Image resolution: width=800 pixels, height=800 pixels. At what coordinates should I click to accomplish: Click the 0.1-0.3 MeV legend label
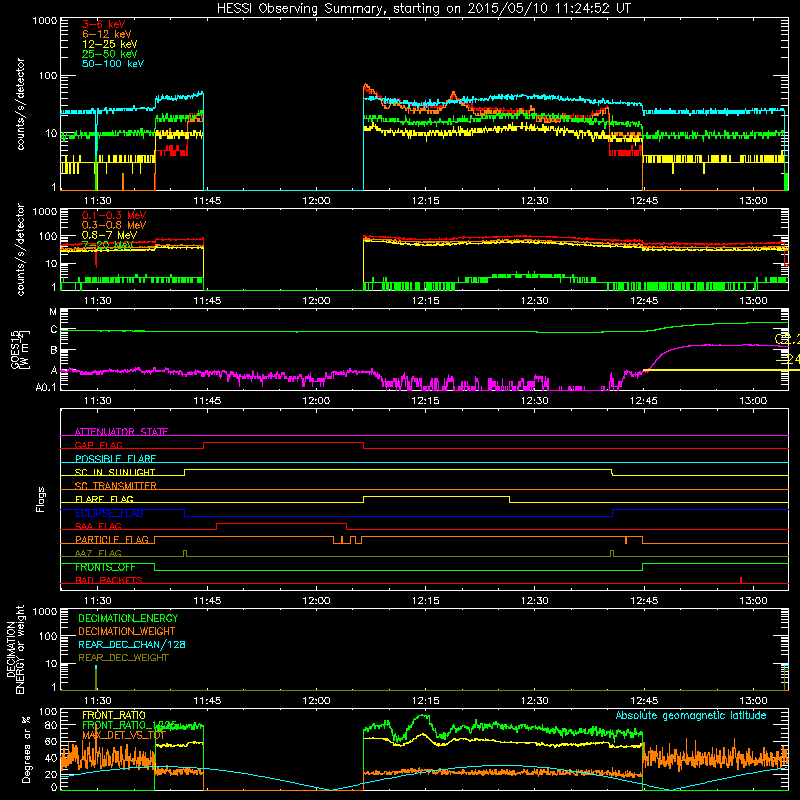(114, 215)
